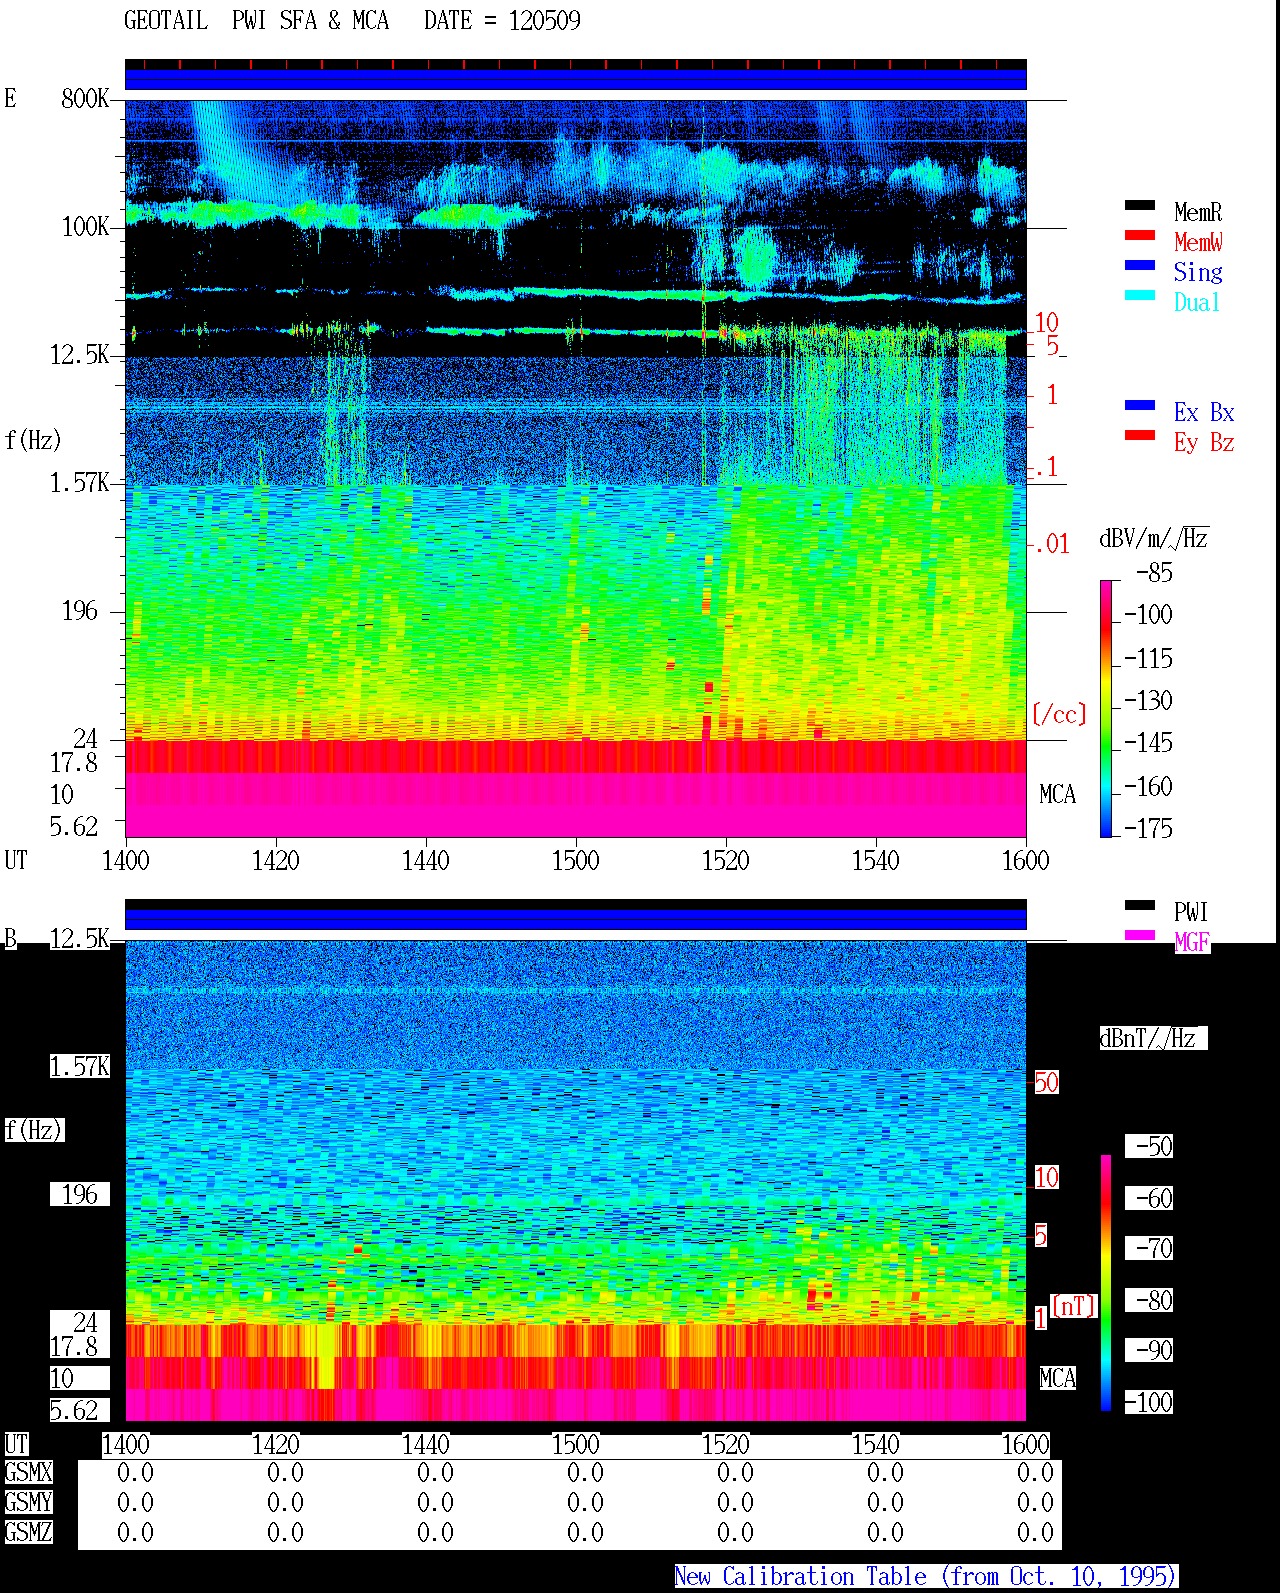Click the 5.62 label on the E panel axis
The image size is (1280, 1593).
click(x=74, y=826)
